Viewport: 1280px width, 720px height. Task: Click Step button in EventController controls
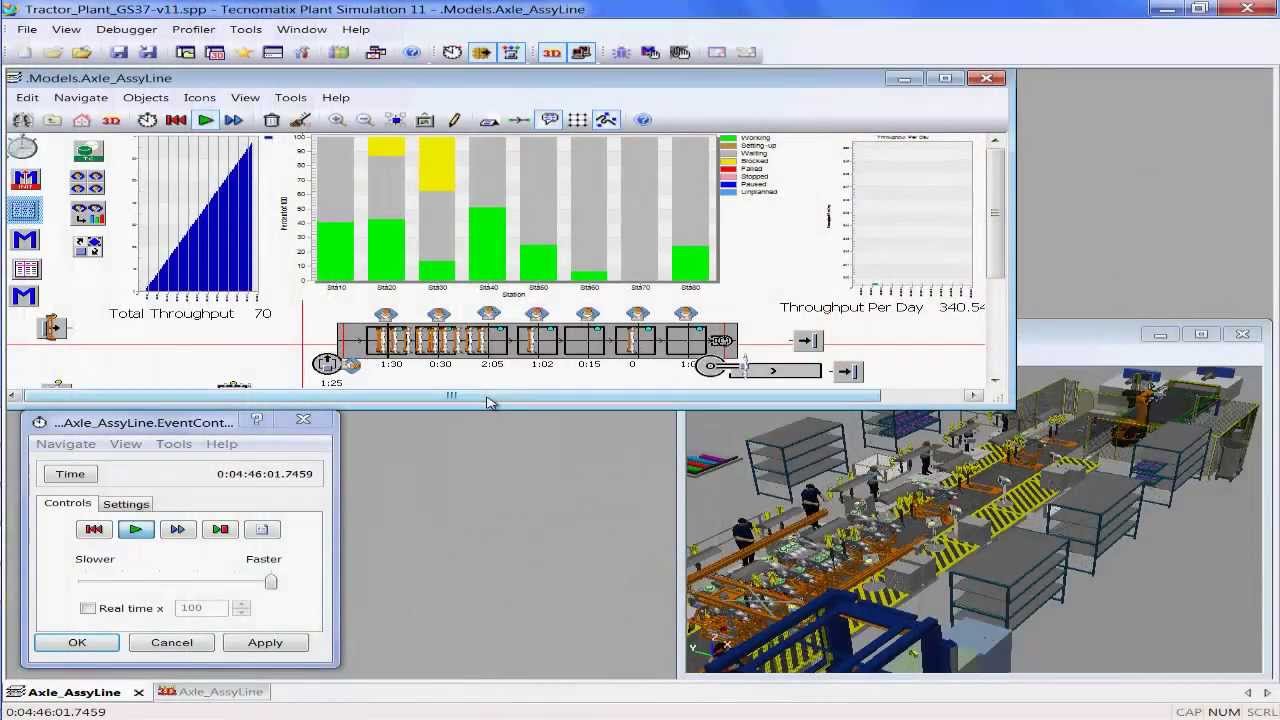[220, 529]
